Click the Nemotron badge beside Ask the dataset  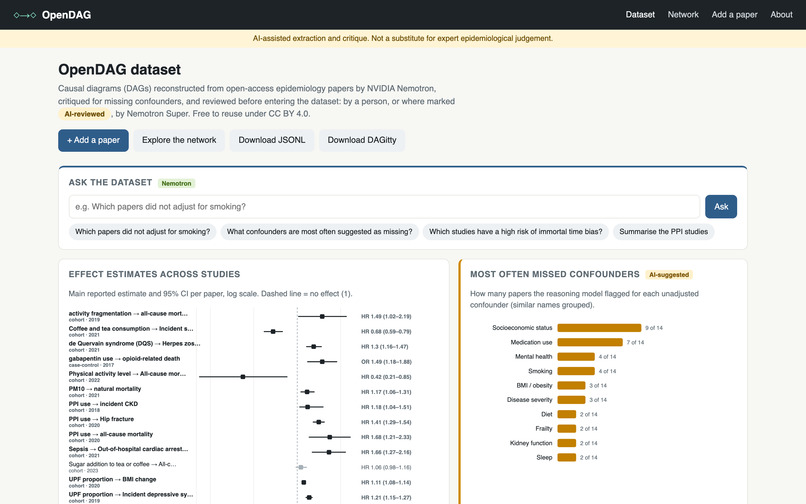pyautogui.click(x=176, y=183)
